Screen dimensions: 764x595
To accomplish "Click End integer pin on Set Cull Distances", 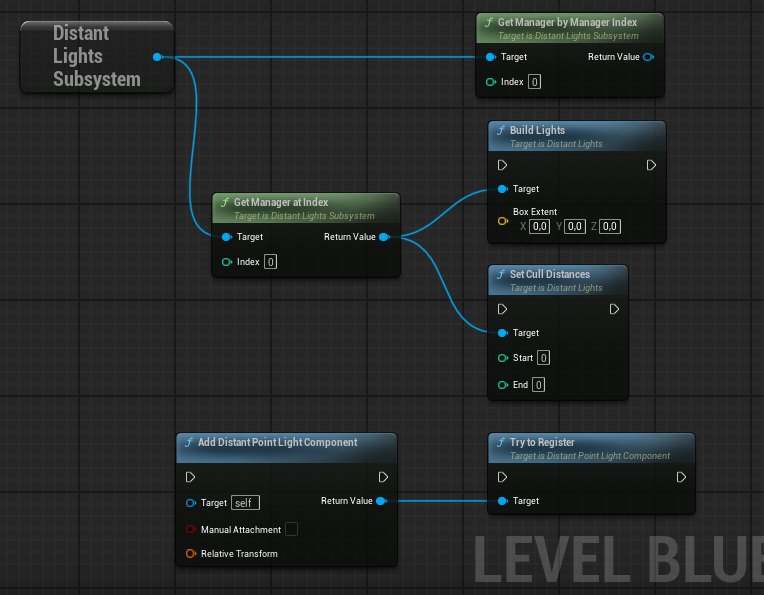I will pyautogui.click(x=503, y=385).
